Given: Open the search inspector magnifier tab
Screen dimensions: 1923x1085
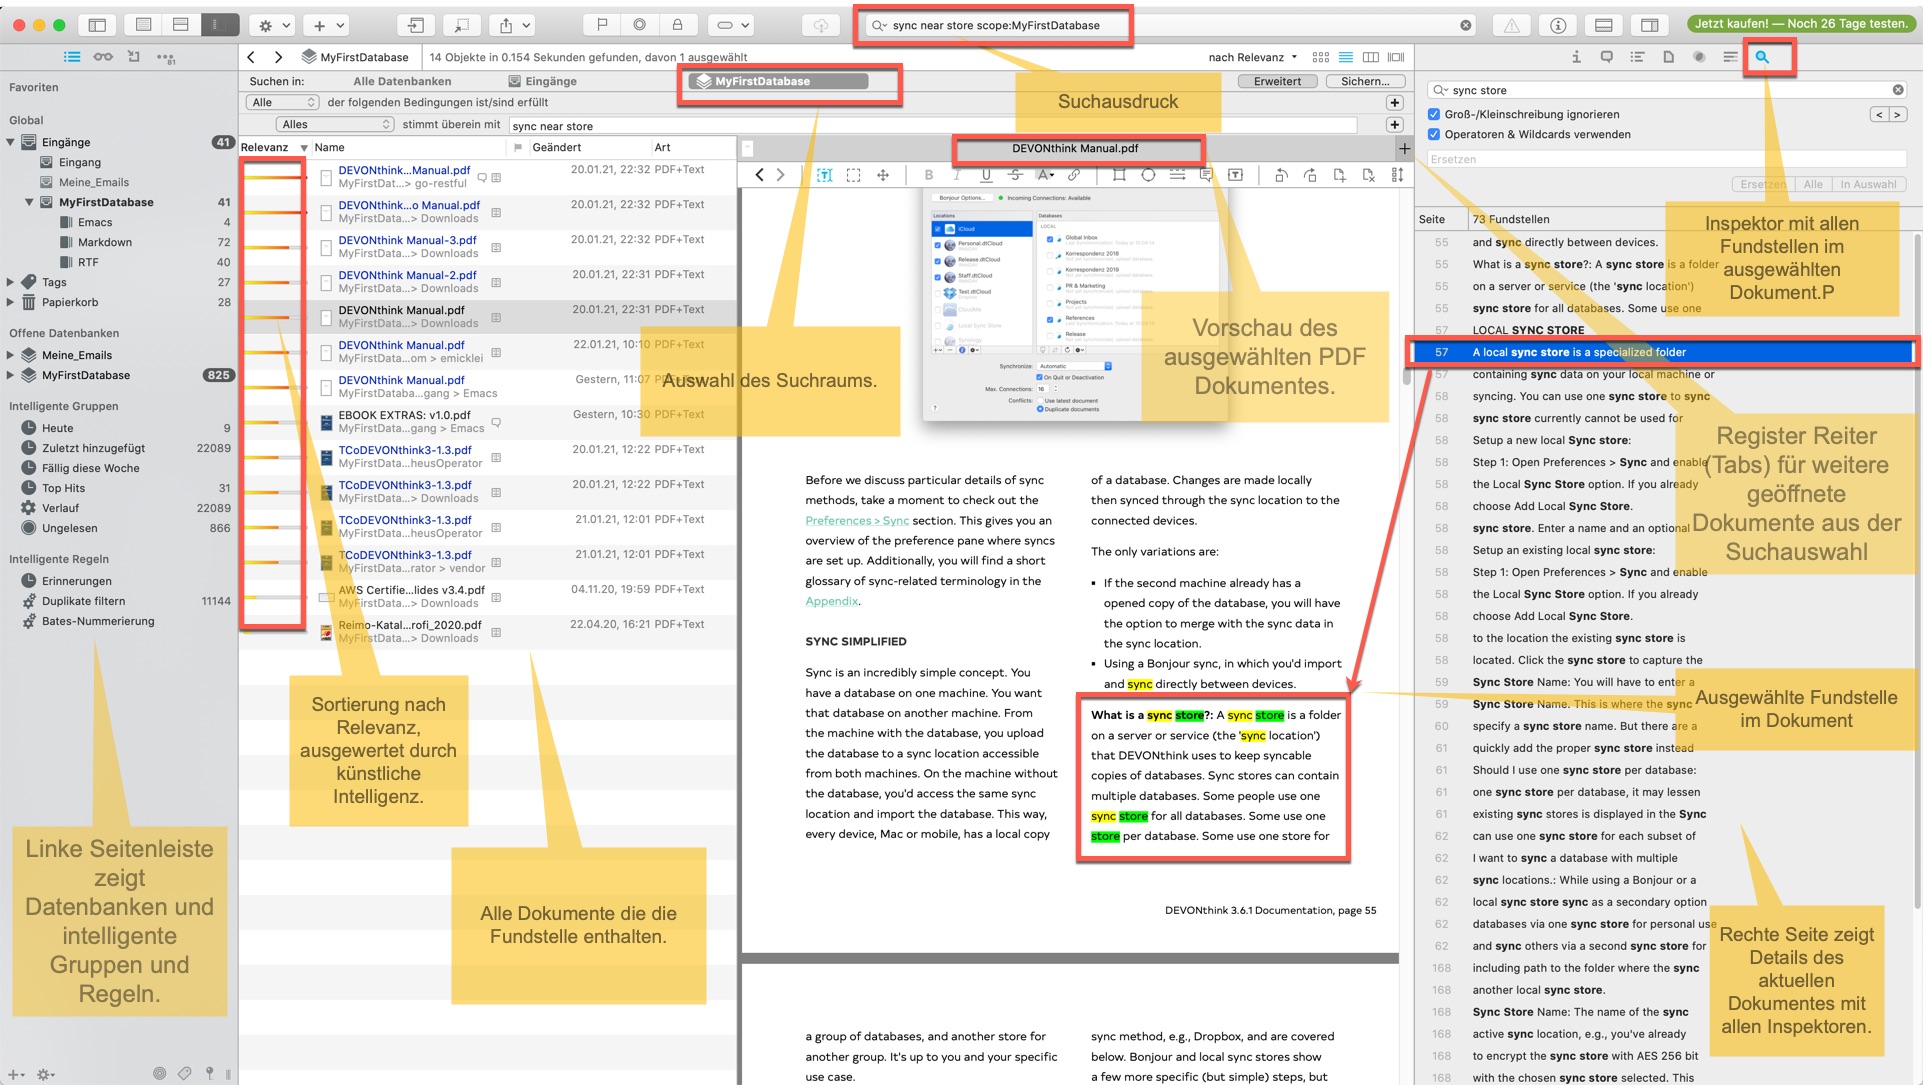Looking at the screenshot, I should 1763,57.
